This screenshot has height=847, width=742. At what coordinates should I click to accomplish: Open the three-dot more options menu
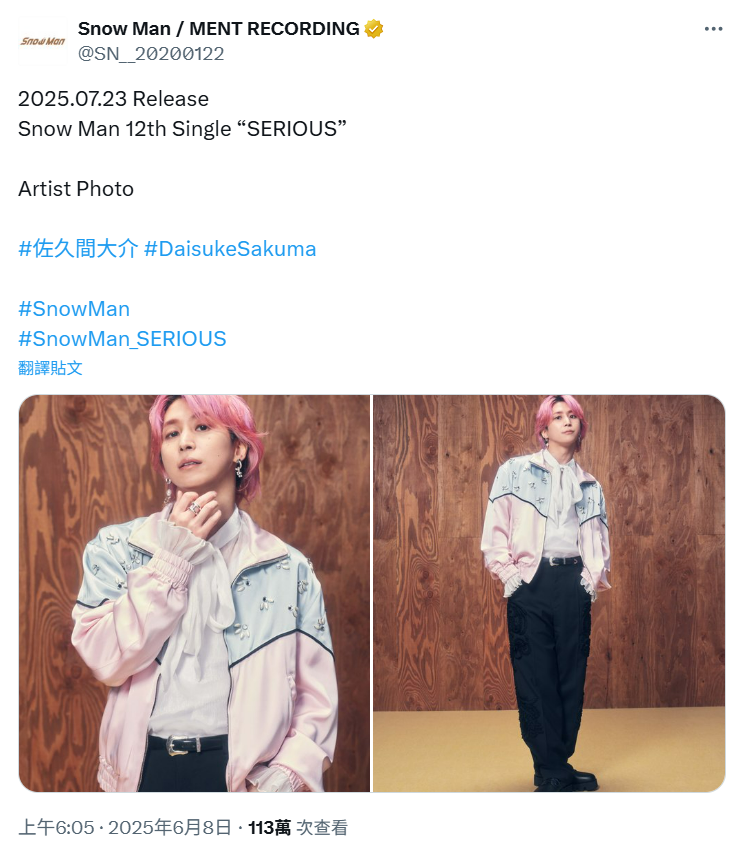tap(713, 29)
